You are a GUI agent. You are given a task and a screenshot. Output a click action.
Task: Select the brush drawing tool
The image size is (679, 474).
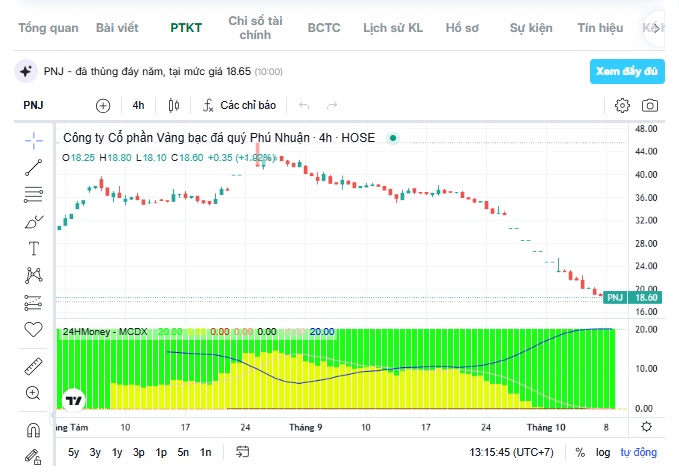pyautogui.click(x=33, y=222)
